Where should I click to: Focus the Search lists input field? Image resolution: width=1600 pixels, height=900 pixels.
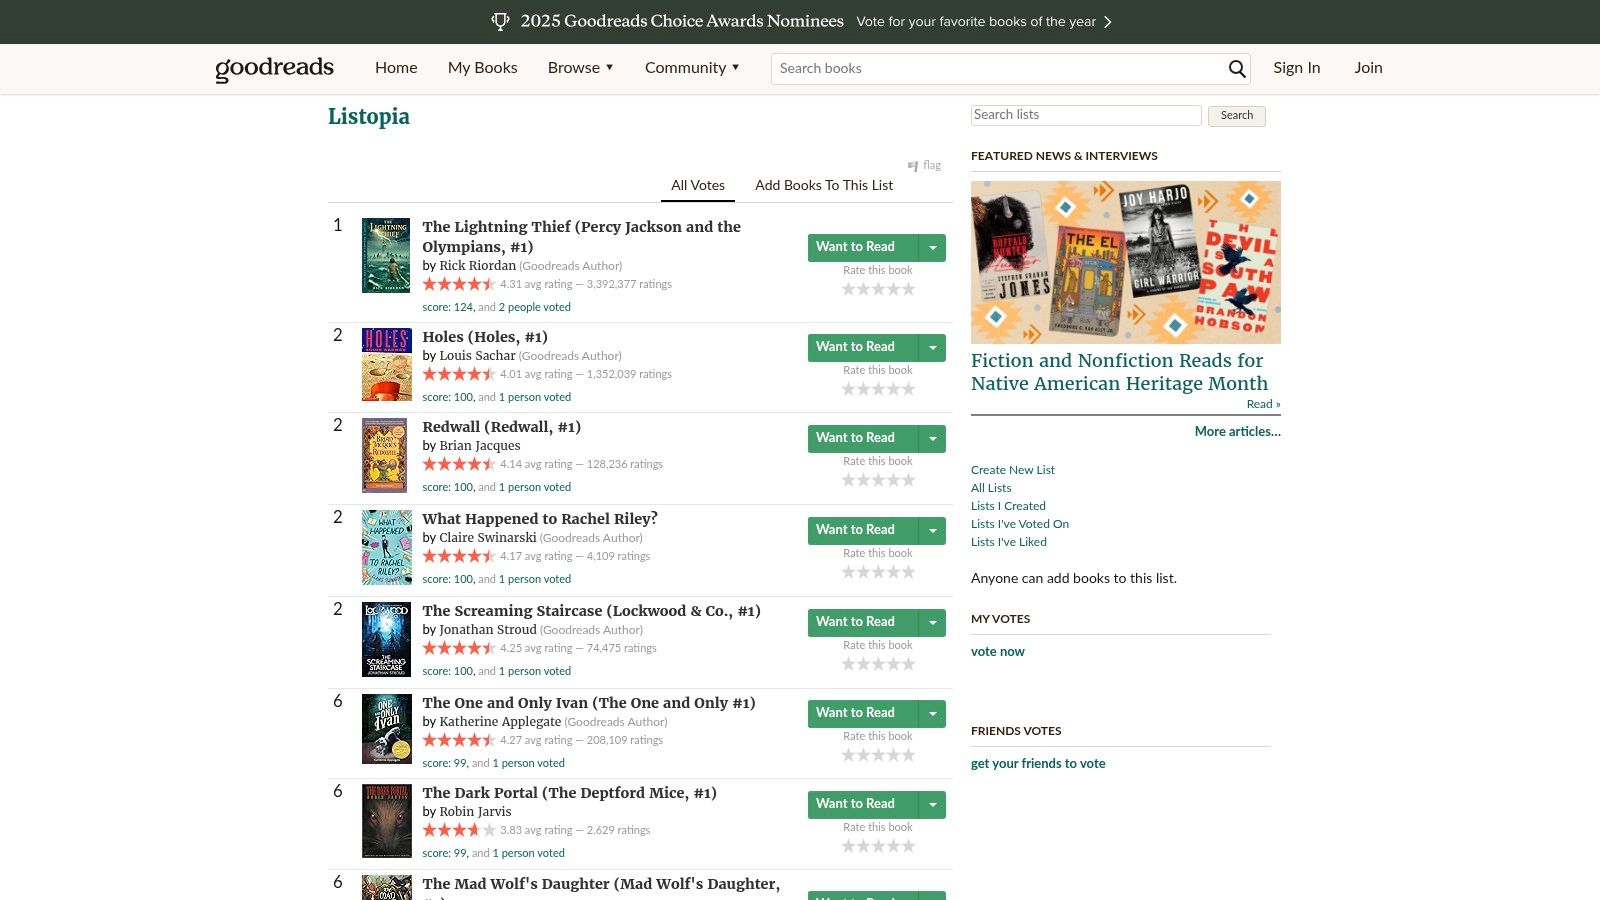tap(1086, 115)
